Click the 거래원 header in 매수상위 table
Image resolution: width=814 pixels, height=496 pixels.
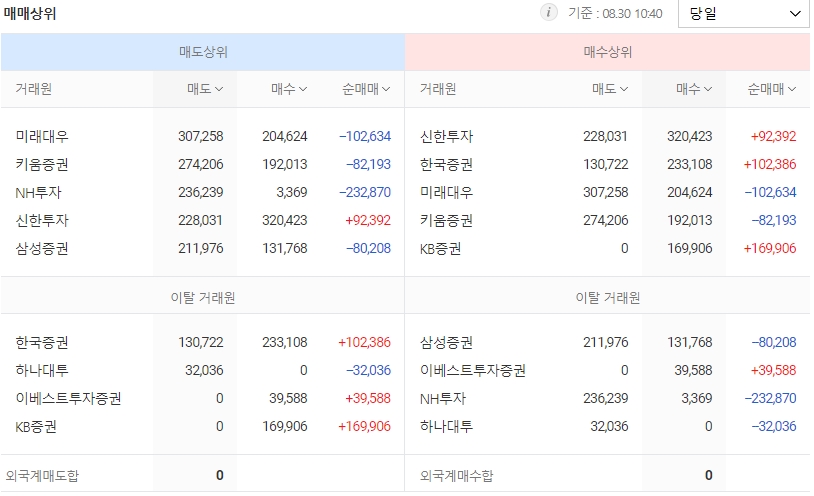point(438,89)
